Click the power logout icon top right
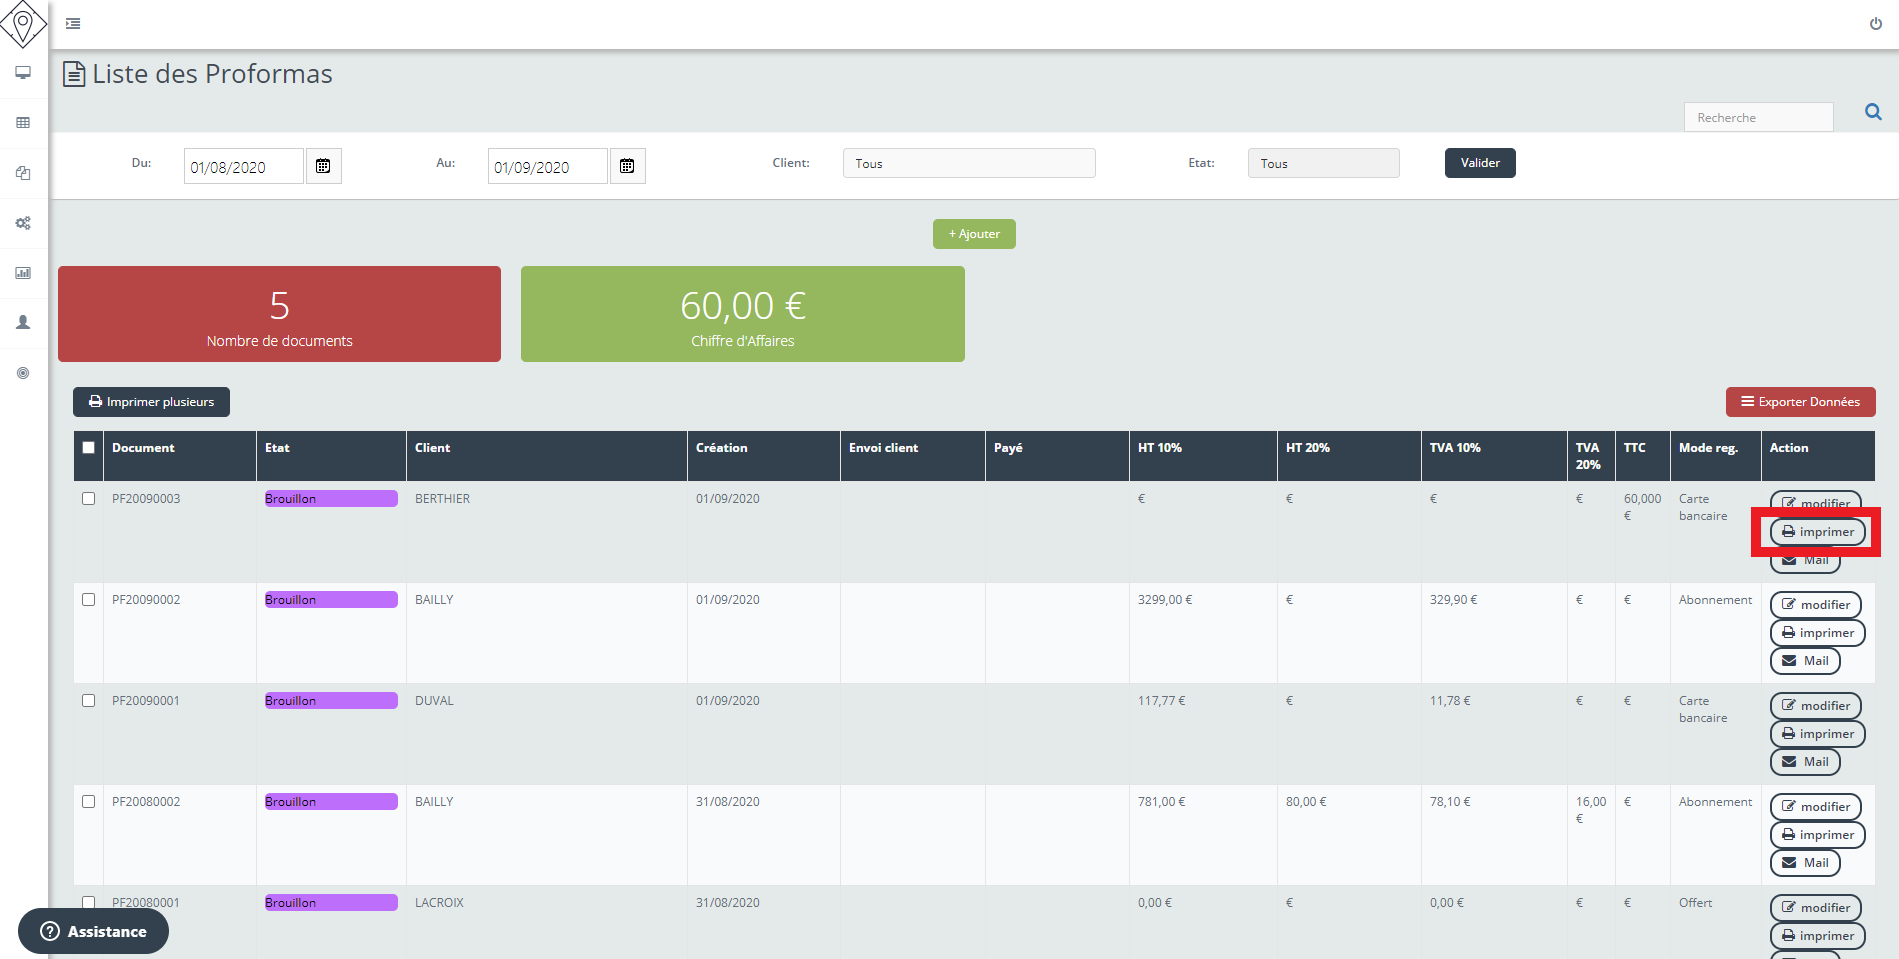 tap(1875, 22)
